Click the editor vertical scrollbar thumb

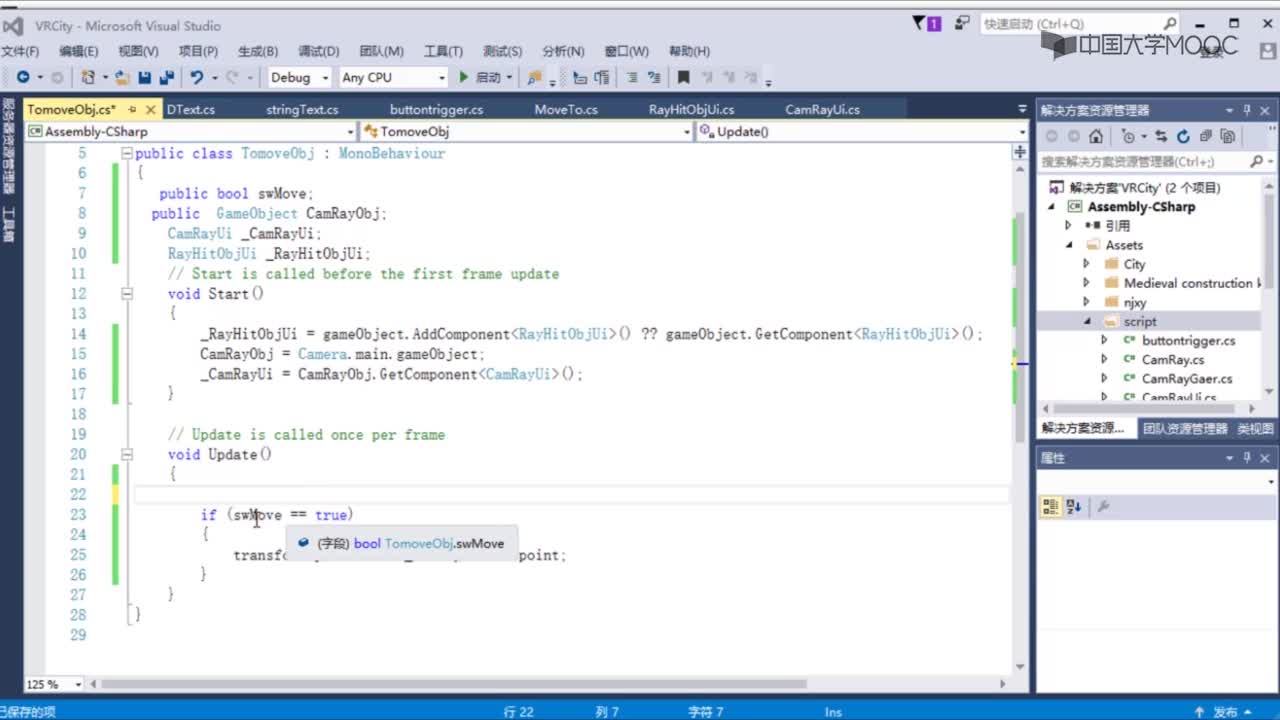1020,326
